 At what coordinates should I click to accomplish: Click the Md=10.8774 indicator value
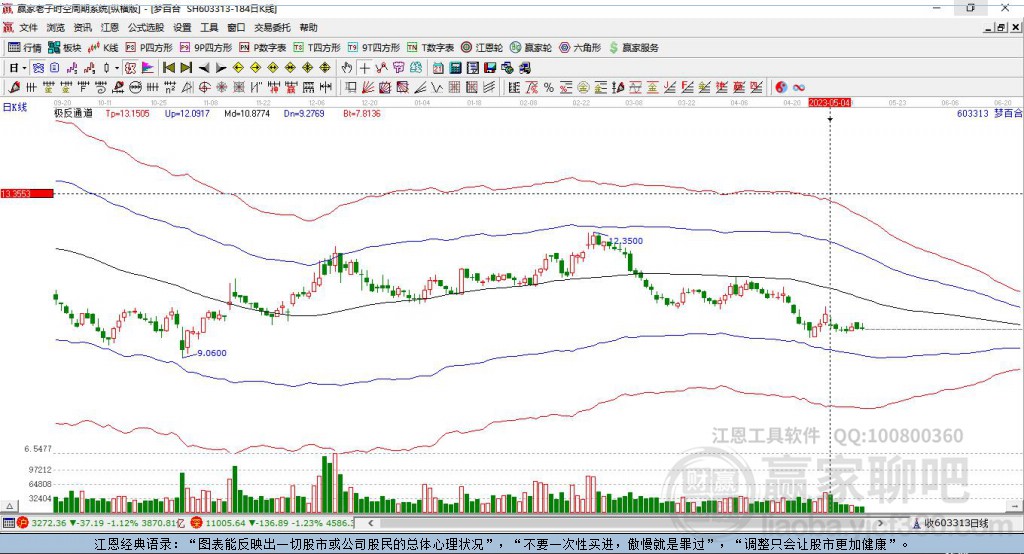tap(247, 113)
